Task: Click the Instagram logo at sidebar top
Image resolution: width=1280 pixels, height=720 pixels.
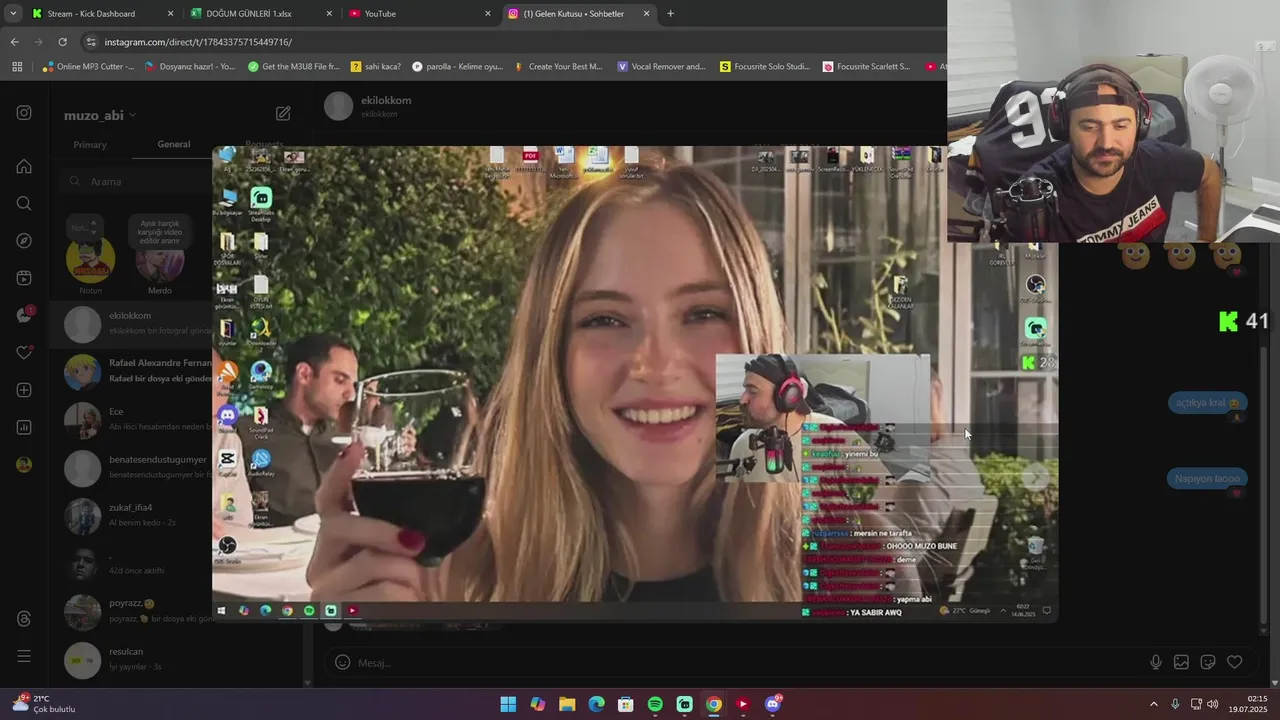Action: tap(24, 113)
